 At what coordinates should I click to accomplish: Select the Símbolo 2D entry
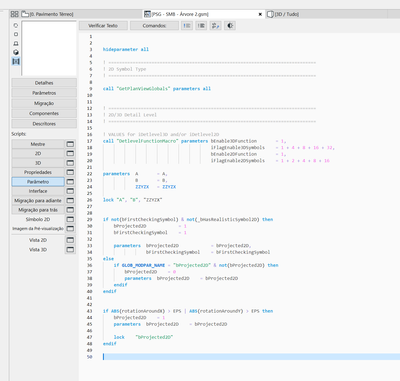[x=38, y=219]
